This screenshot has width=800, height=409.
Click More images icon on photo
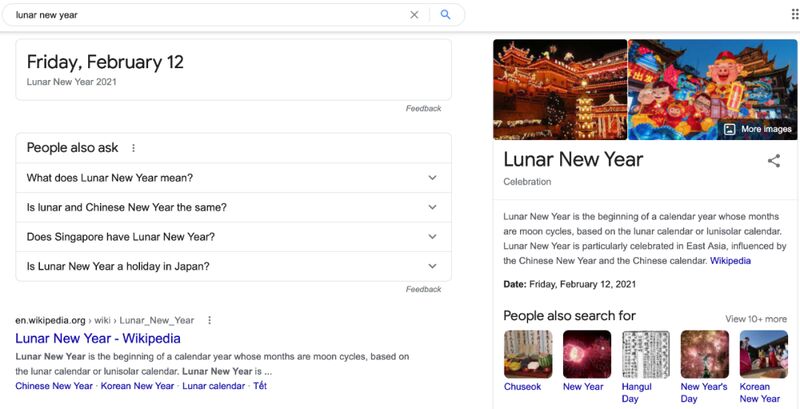tap(730, 129)
